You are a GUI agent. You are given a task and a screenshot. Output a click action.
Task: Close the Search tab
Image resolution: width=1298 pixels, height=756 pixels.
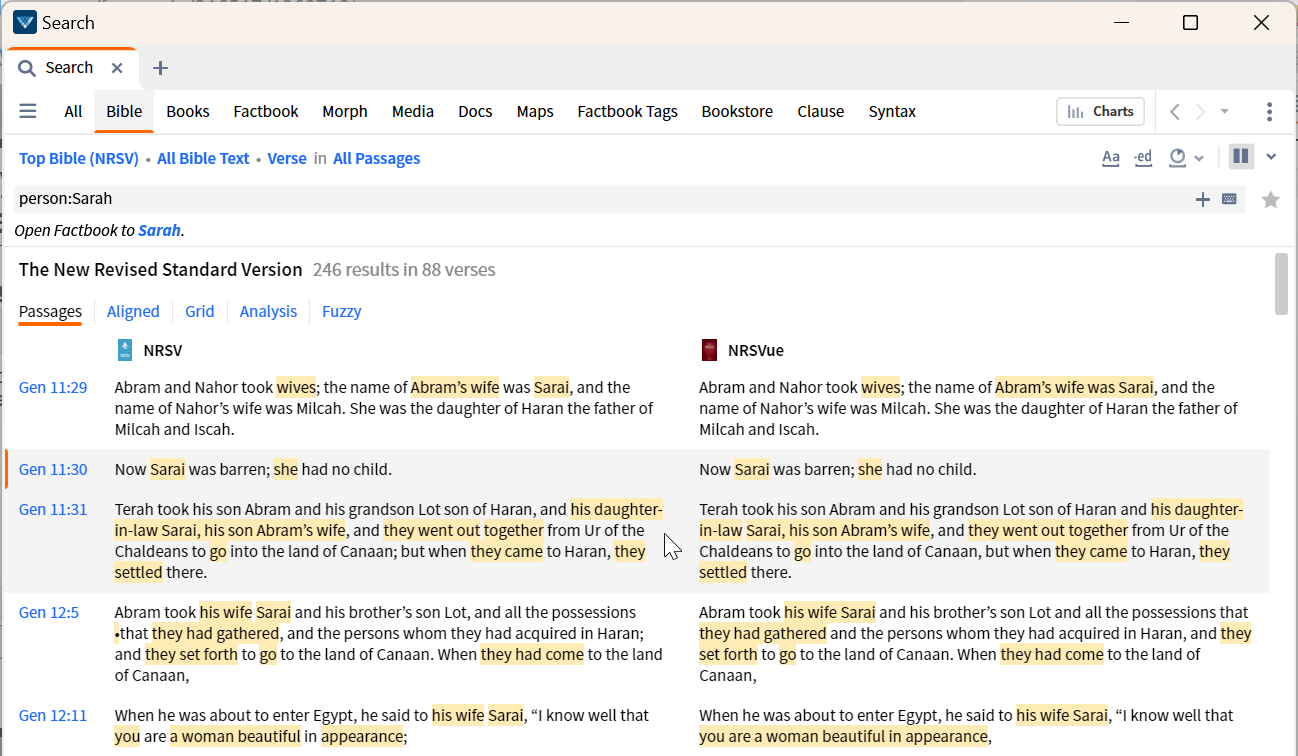(117, 68)
